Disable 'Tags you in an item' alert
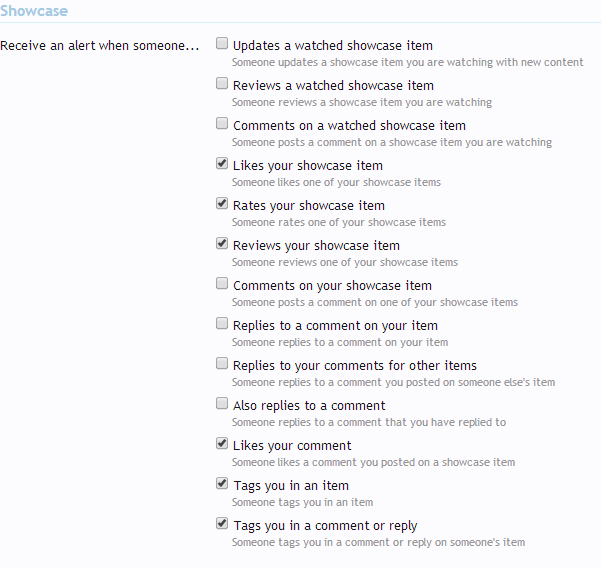Viewport: 601px width, 568px height. (222, 484)
